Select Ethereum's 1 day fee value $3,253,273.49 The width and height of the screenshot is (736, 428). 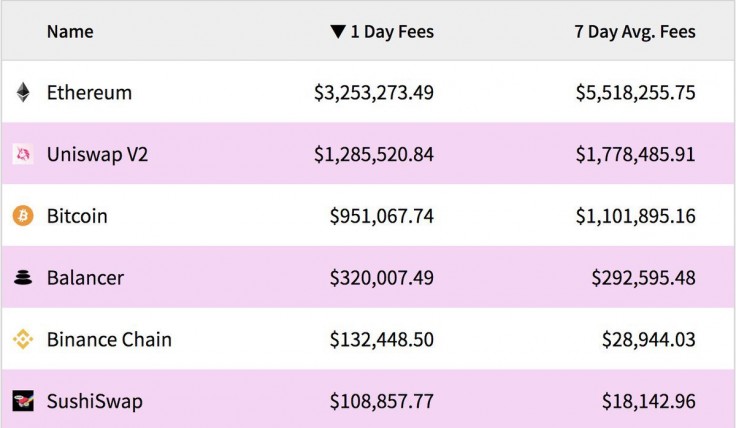click(374, 93)
